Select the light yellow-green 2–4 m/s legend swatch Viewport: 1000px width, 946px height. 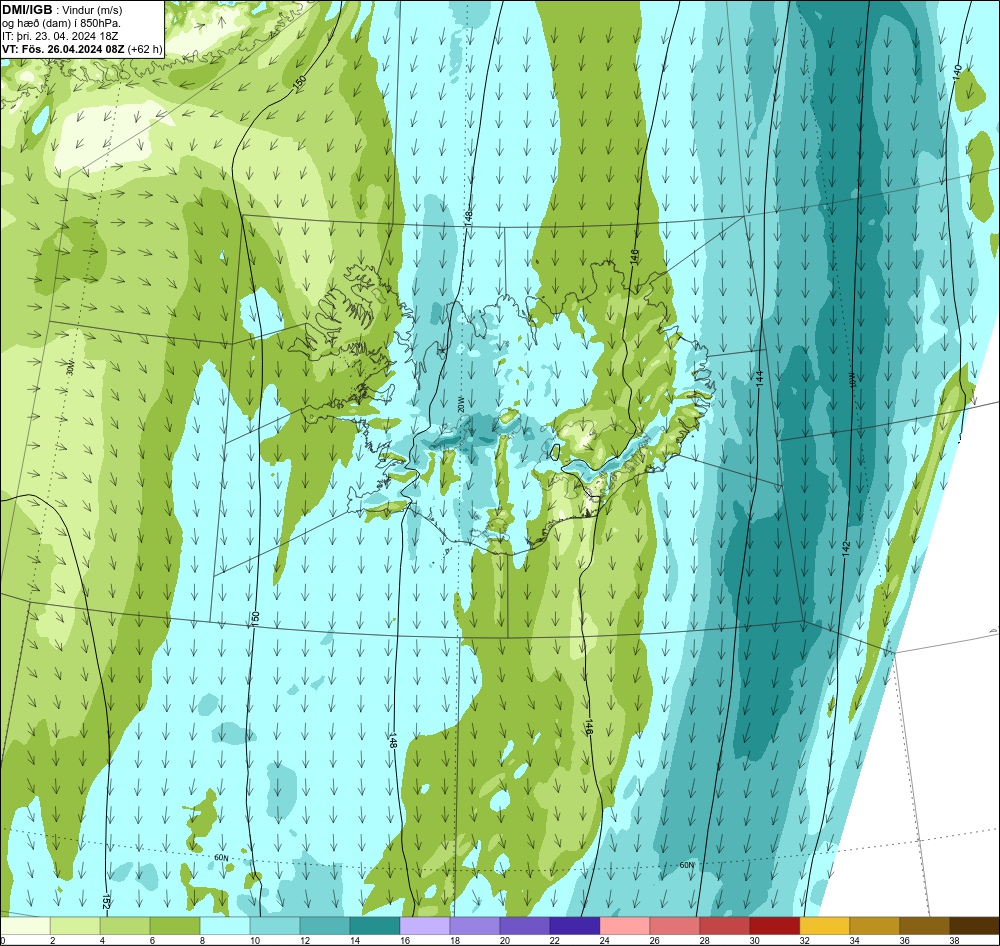point(75,926)
